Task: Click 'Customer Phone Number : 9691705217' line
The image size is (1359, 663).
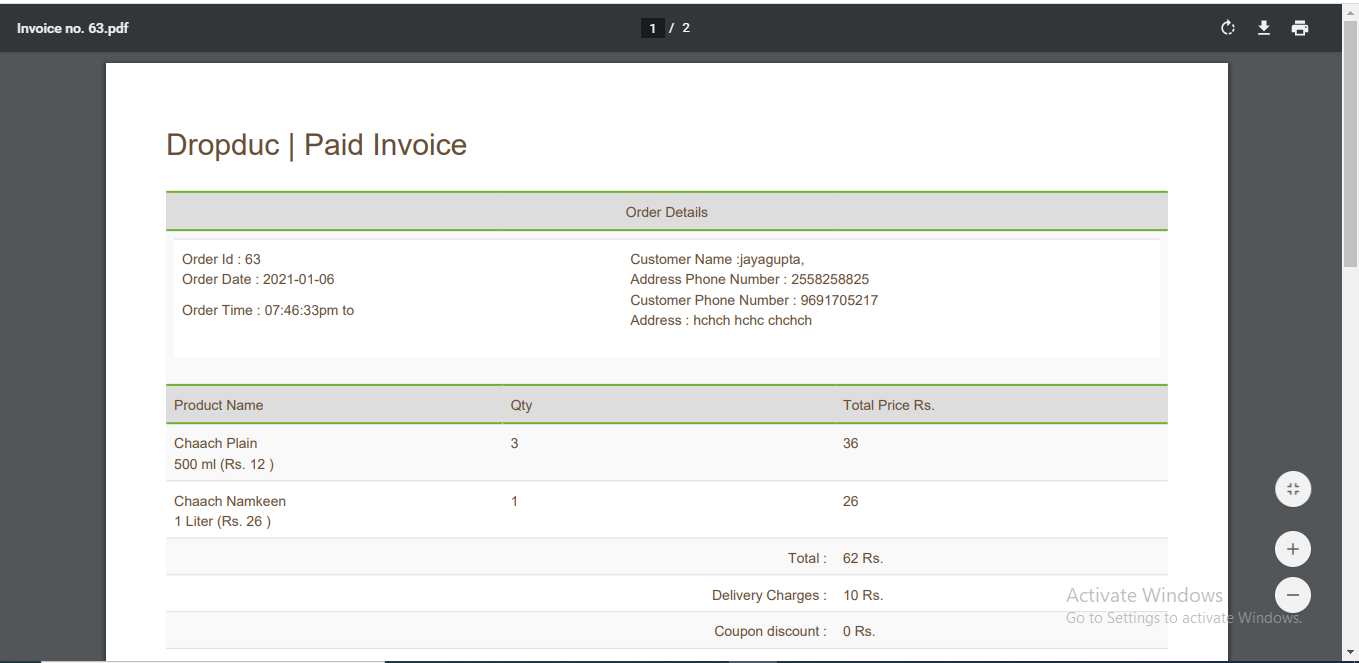Action: tap(754, 300)
